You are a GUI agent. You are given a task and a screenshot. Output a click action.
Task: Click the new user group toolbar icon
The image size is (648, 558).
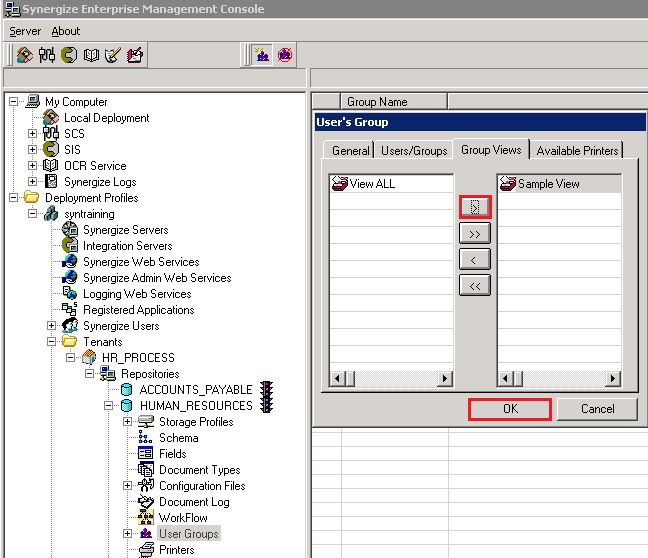click(x=262, y=55)
